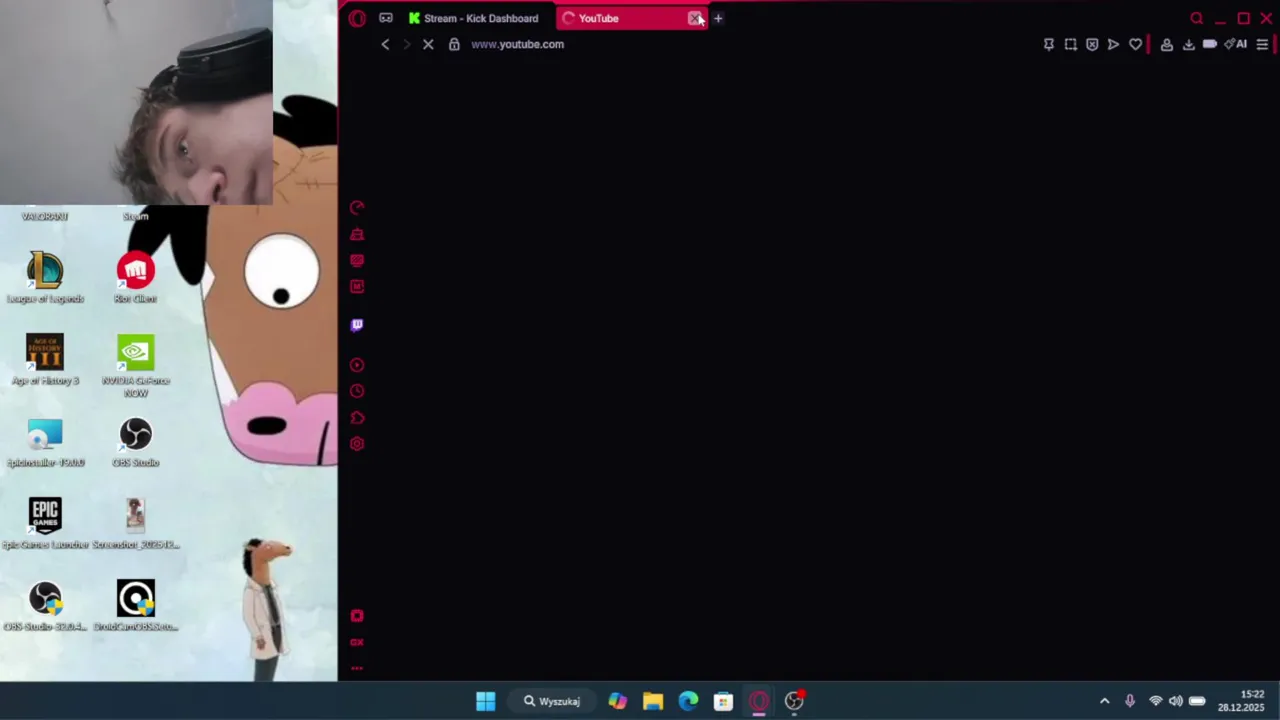Open Easy Setup menu lines icon
The height and width of the screenshot is (720, 1280).
pos(1262,44)
